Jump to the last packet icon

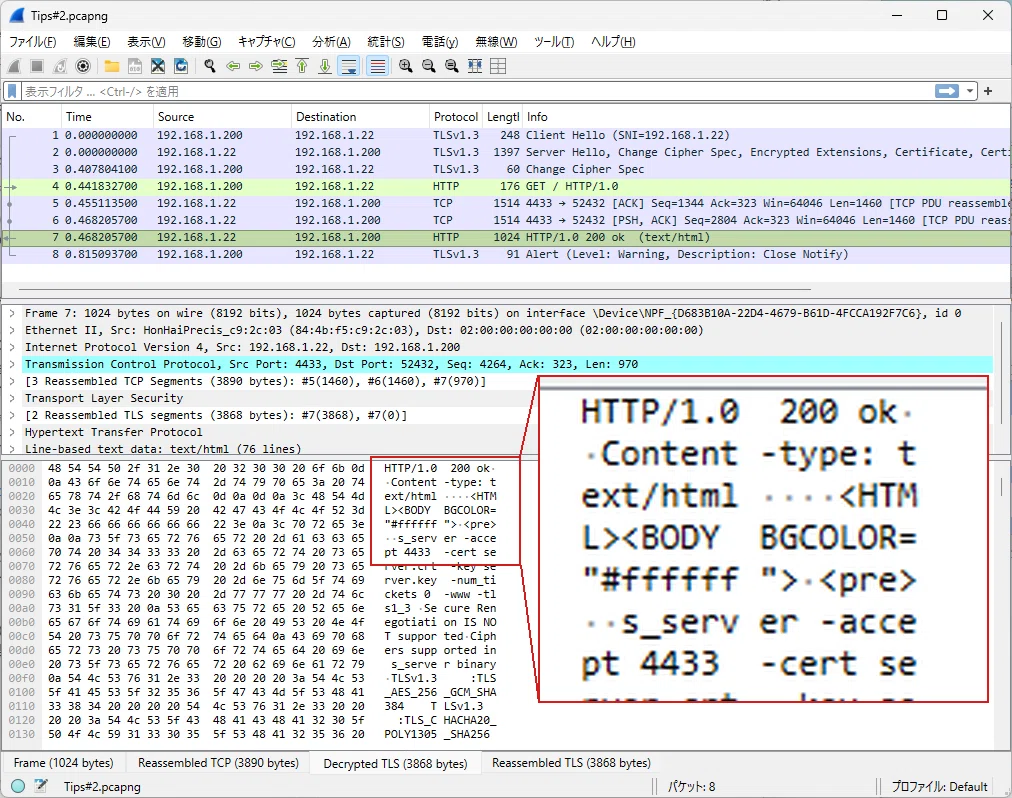(x=325, y=66)
